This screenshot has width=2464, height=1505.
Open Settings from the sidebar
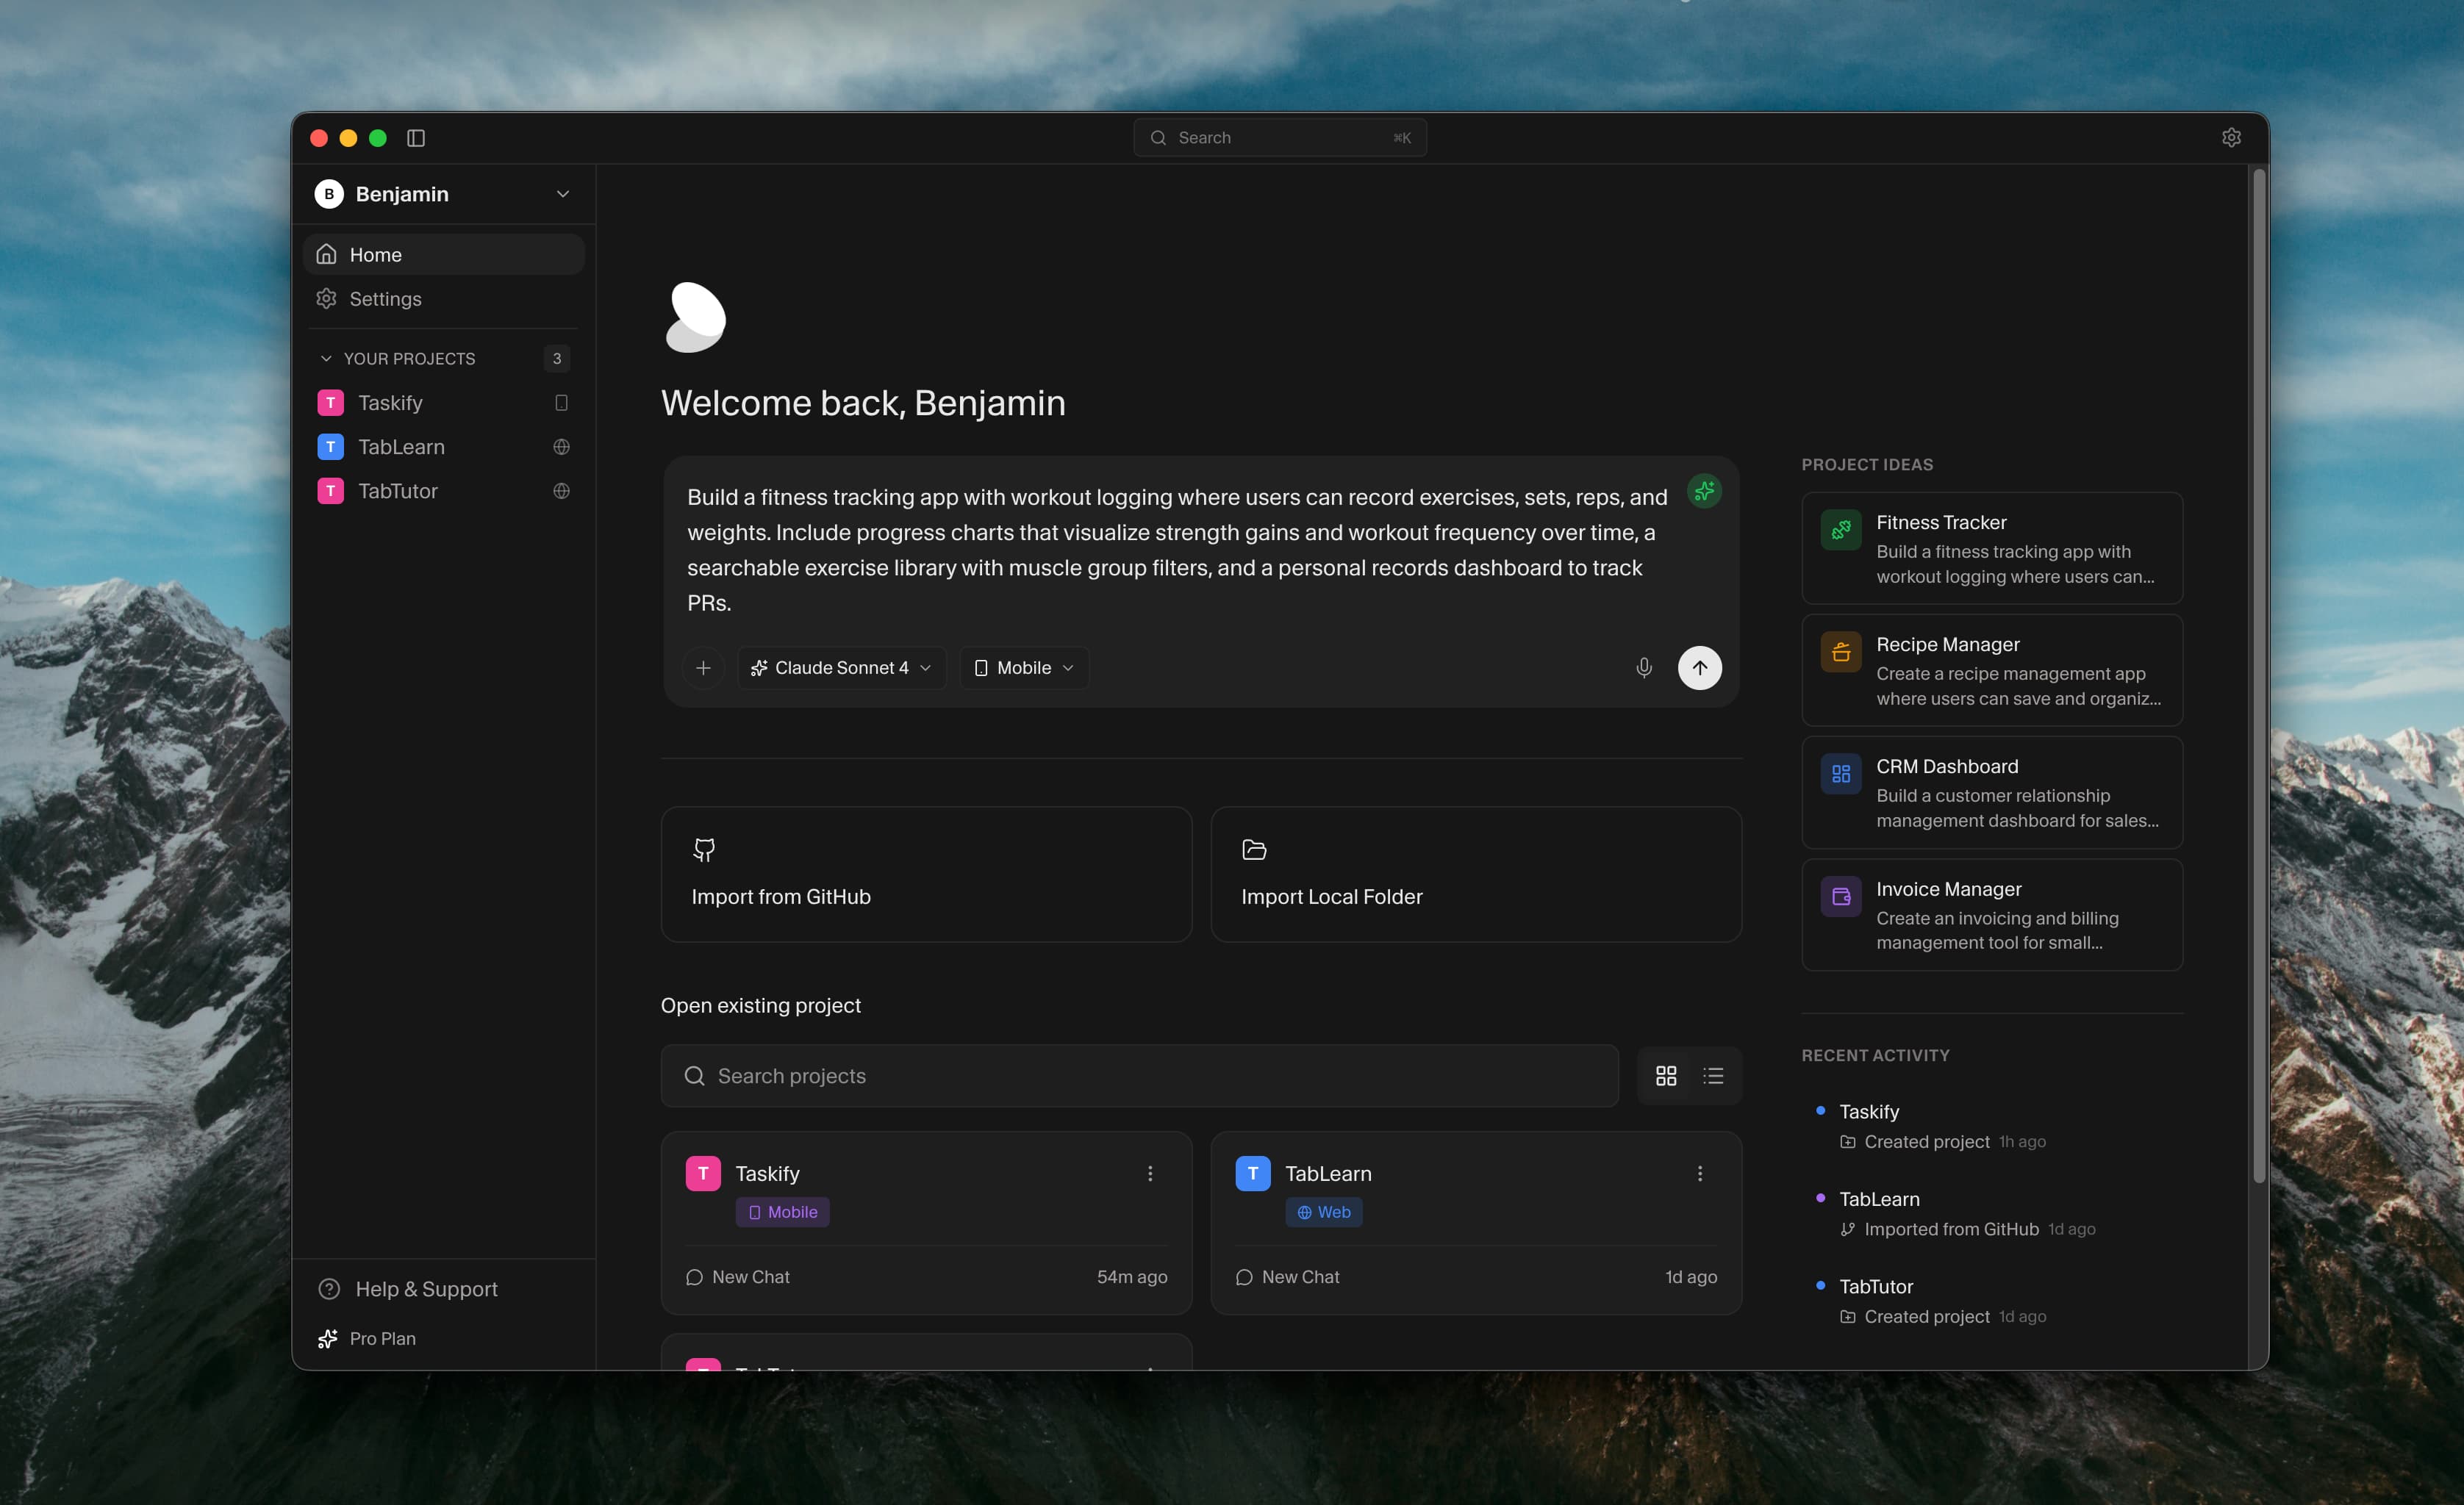click(384, 299)
